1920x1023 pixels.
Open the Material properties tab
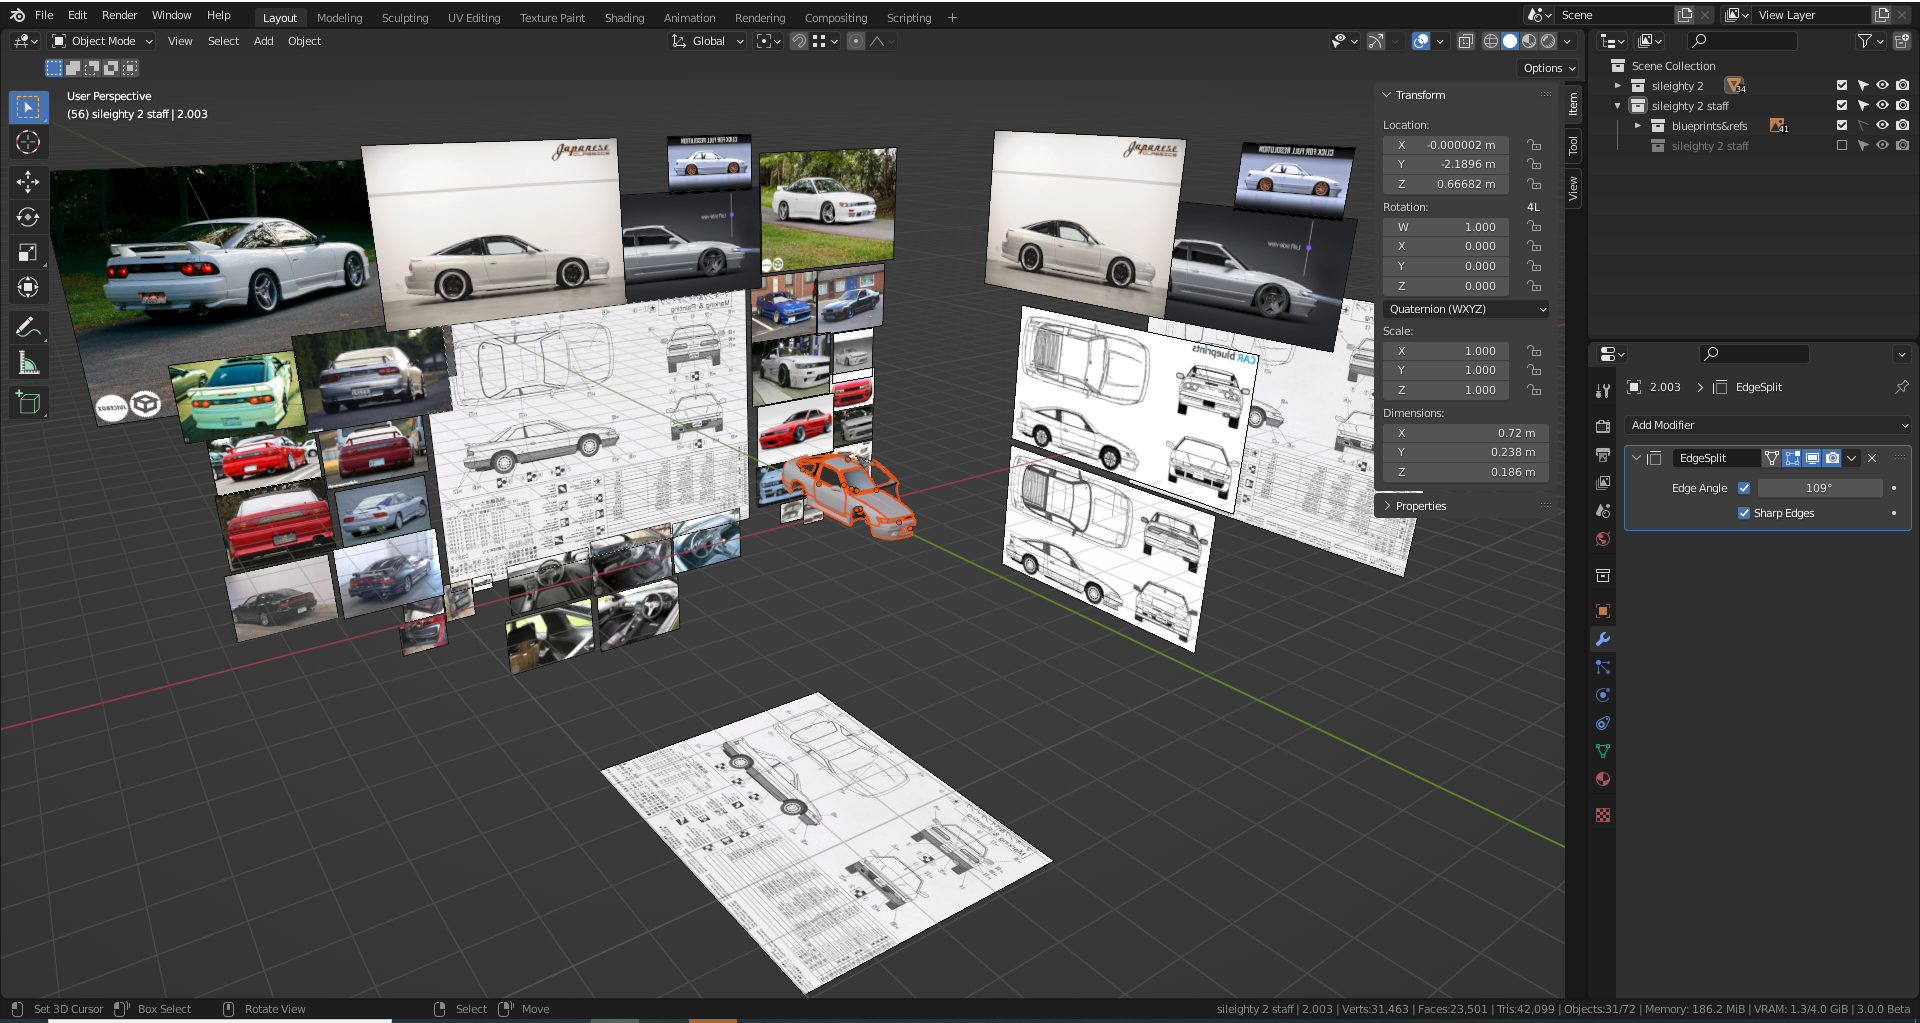coord(1603,779)
